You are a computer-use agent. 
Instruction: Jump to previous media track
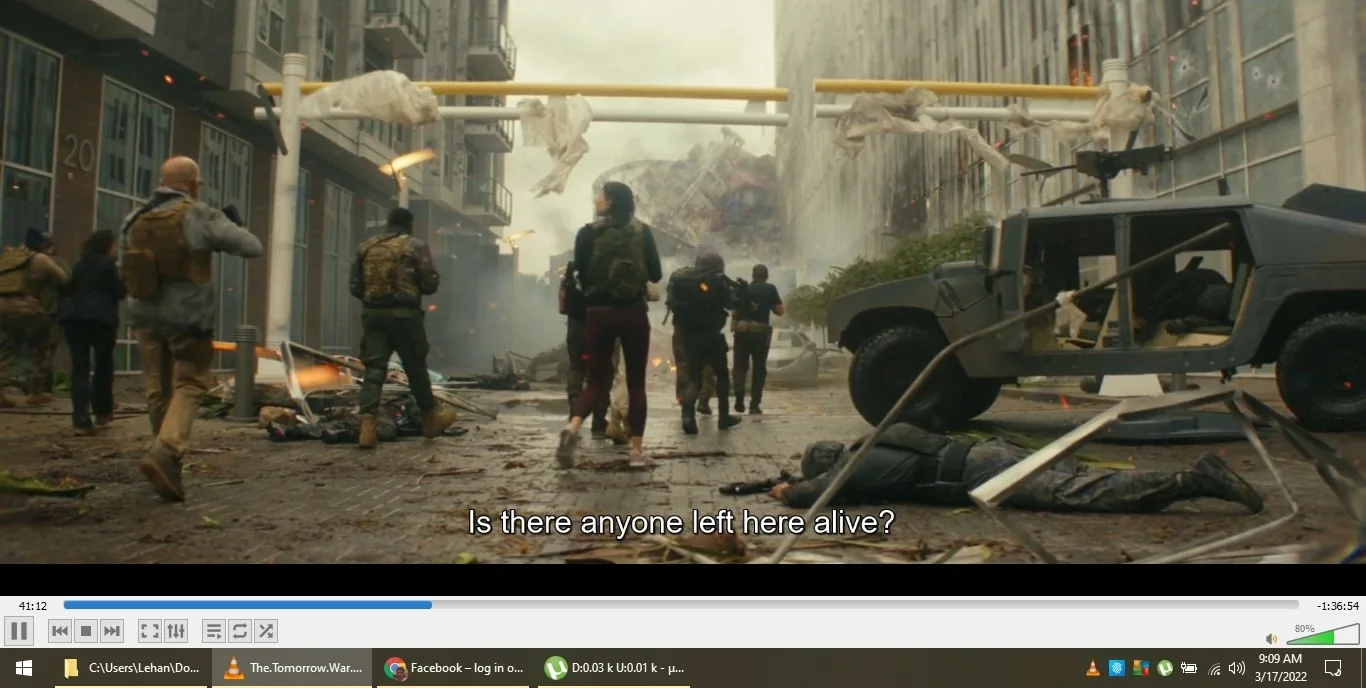tap(60, 631)
